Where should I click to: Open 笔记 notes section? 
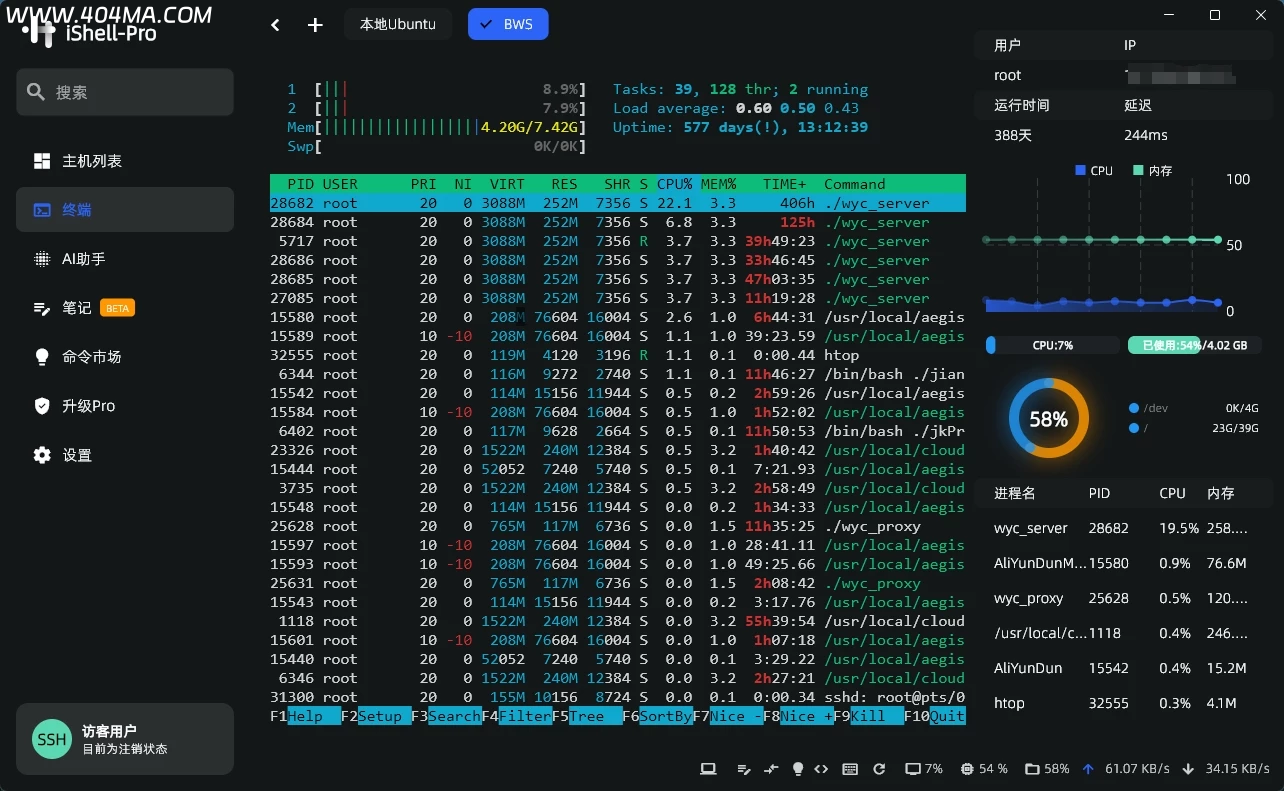pyautogui.click(x=125, y=308)
